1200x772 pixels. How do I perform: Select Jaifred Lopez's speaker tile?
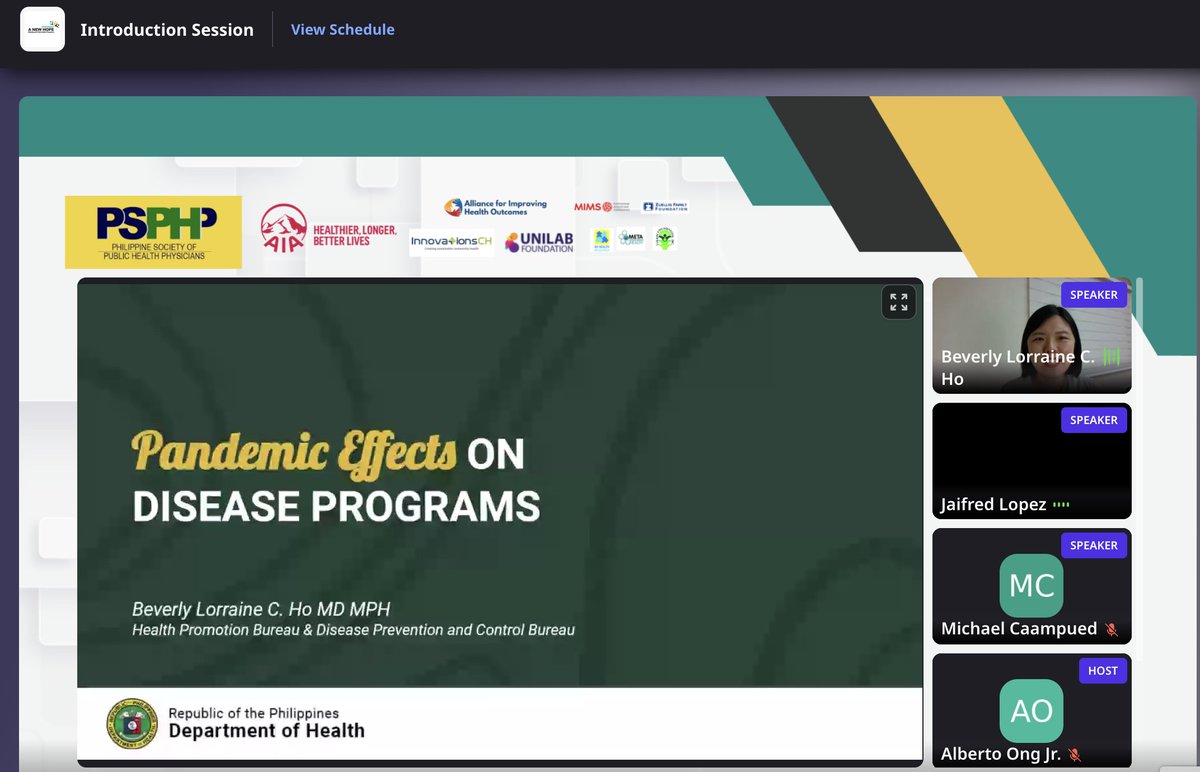pos(1032,461)
